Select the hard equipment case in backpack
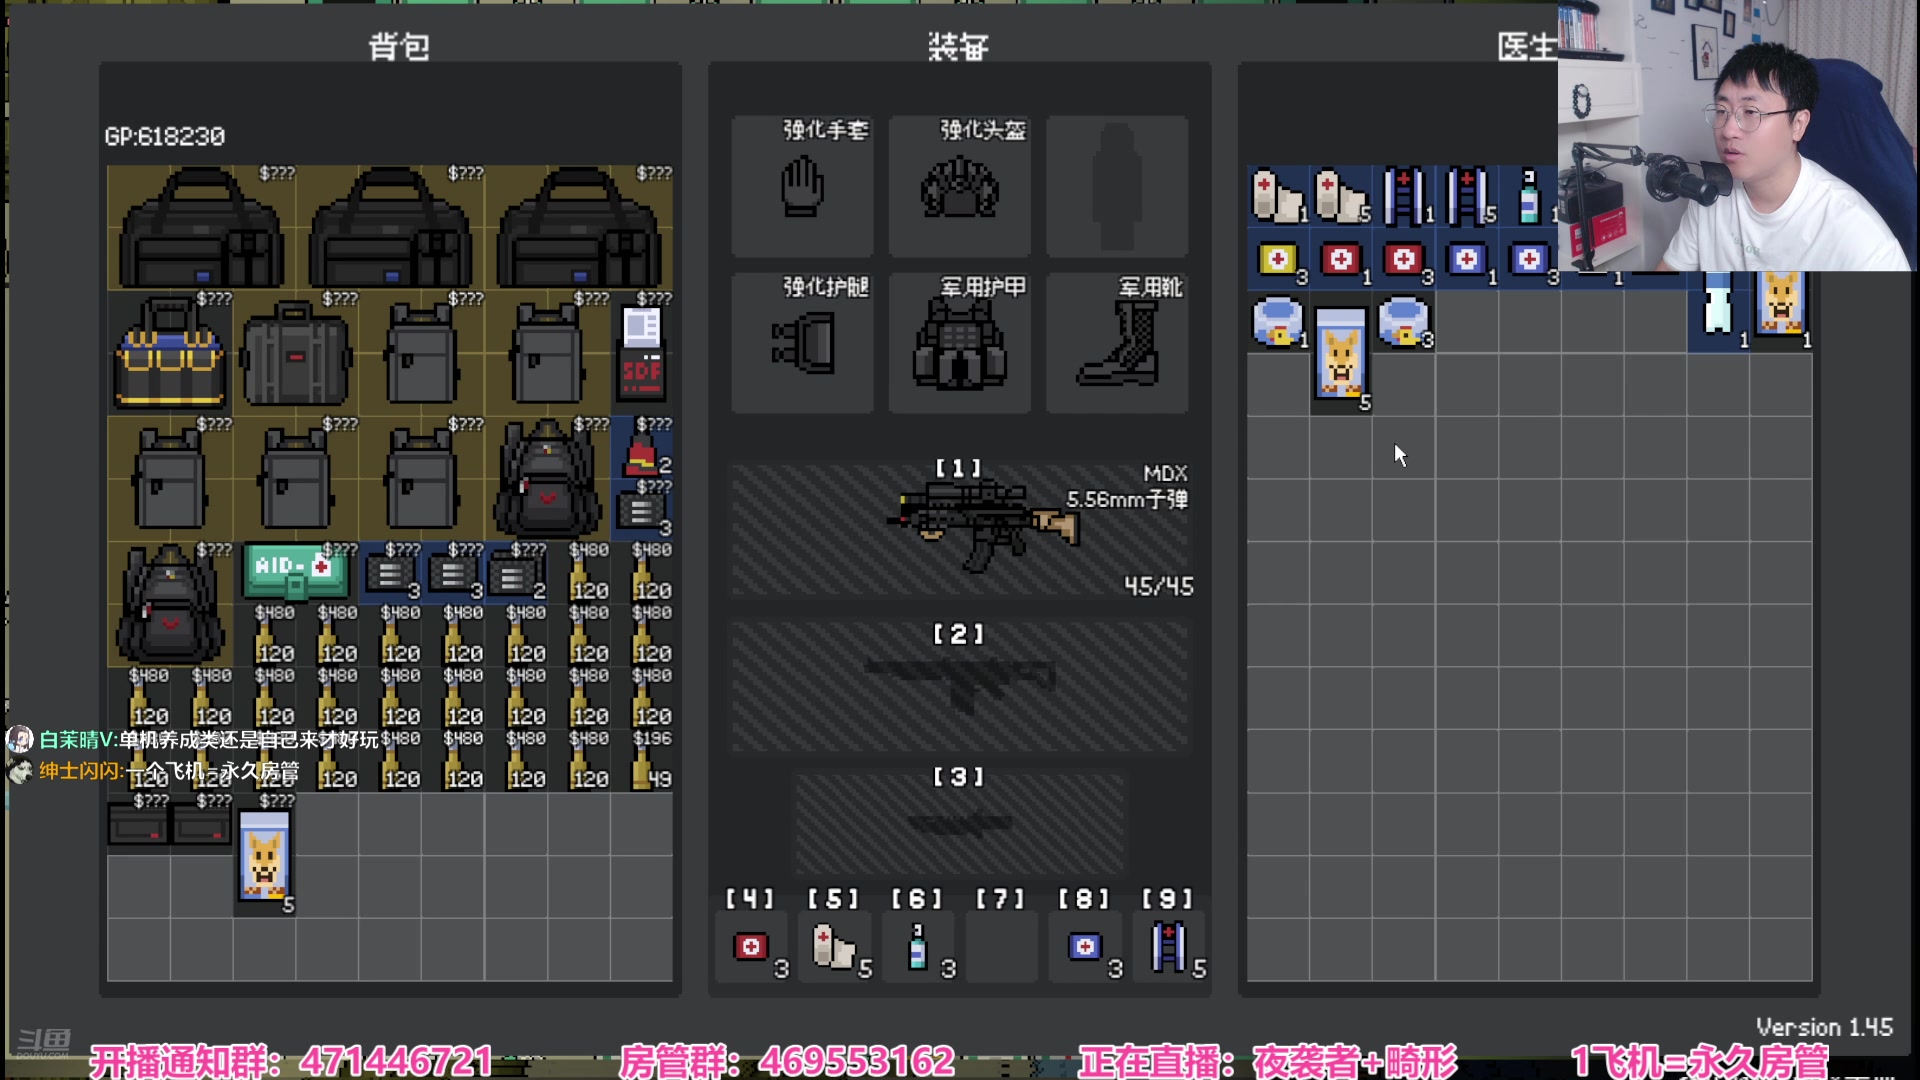The height and width of the screenshot is (1080, 1920). 296,353
